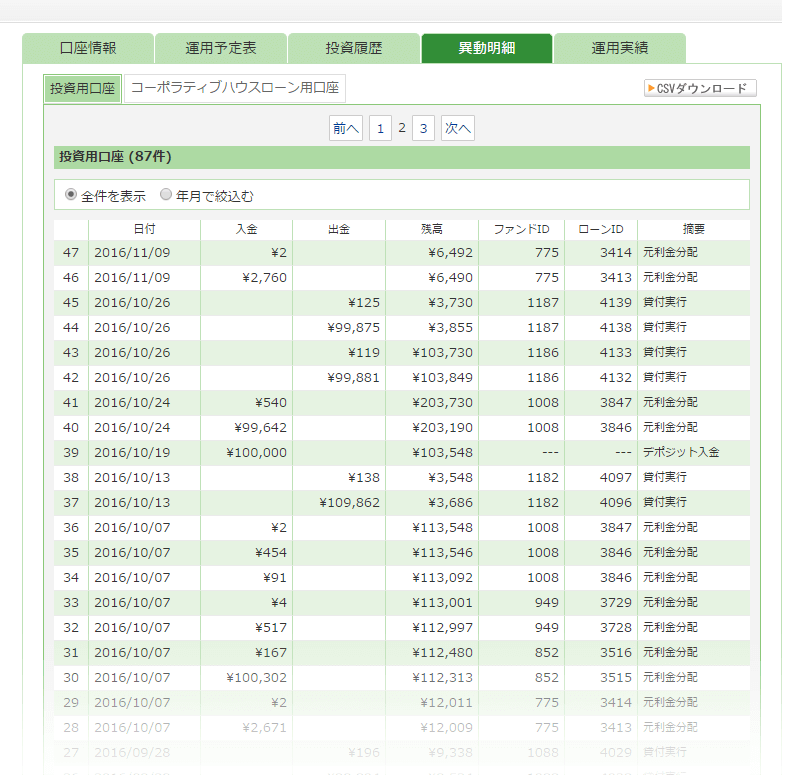
Task: Click withdrawal ¥138 in row 38
Action: coord(364,477)
